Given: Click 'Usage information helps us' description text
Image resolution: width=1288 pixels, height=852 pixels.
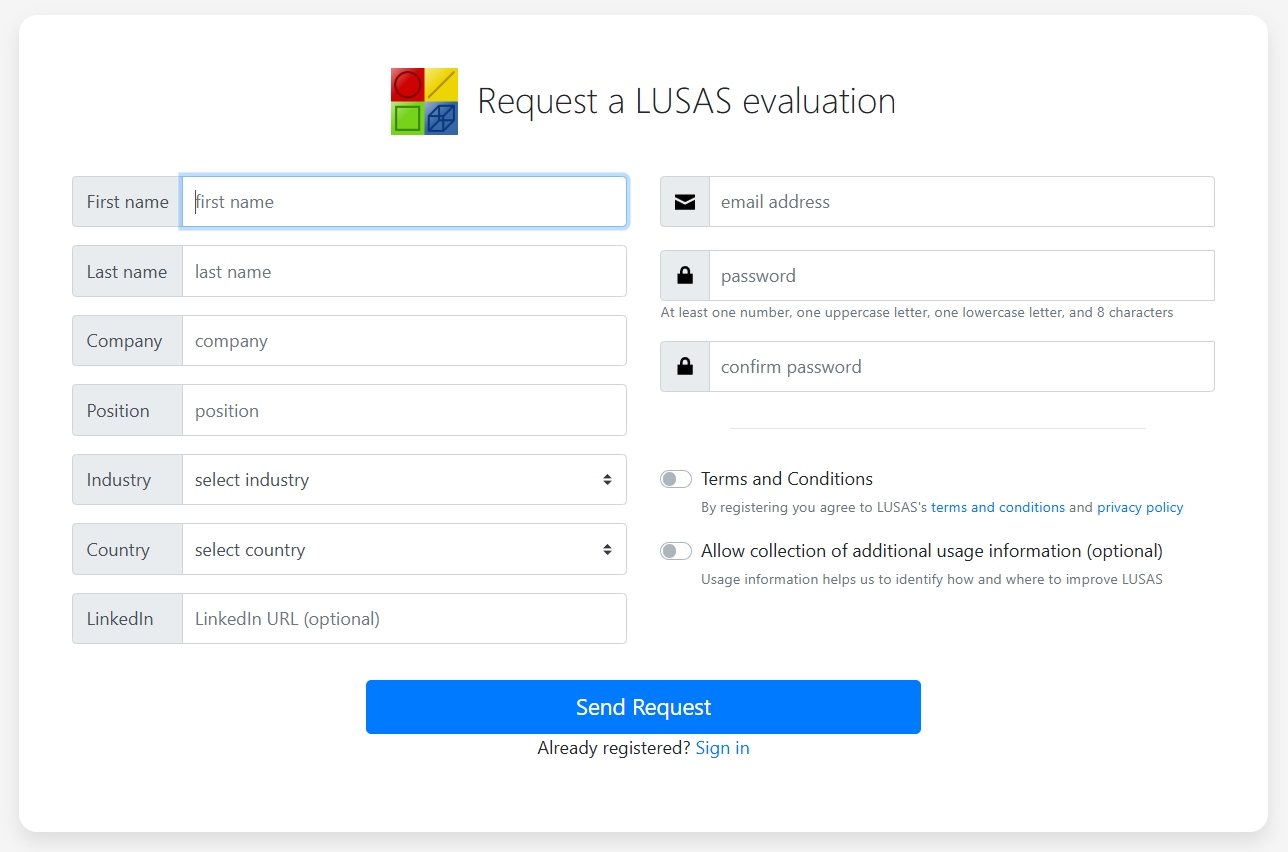Looking at the screenshot, I should 932,579.
